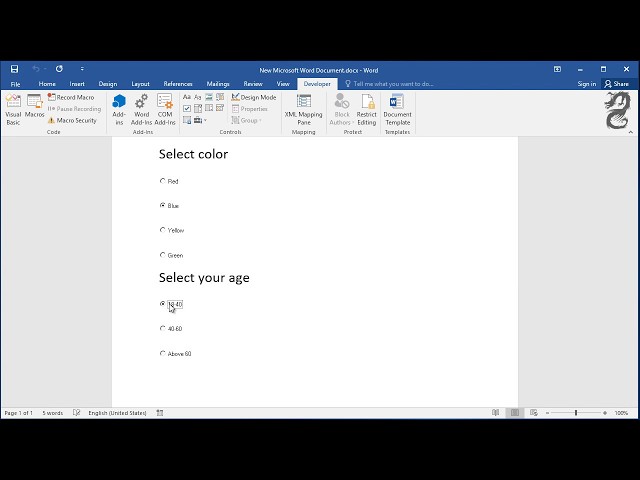
Task: Insert a Date Picker content control
Action: click(220, 108)
